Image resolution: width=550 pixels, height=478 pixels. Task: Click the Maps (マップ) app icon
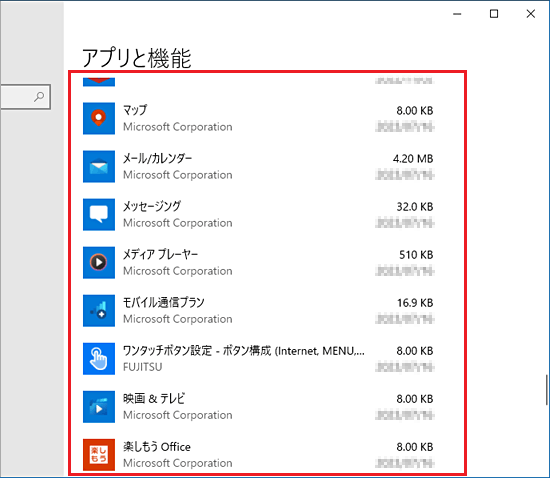99,119
